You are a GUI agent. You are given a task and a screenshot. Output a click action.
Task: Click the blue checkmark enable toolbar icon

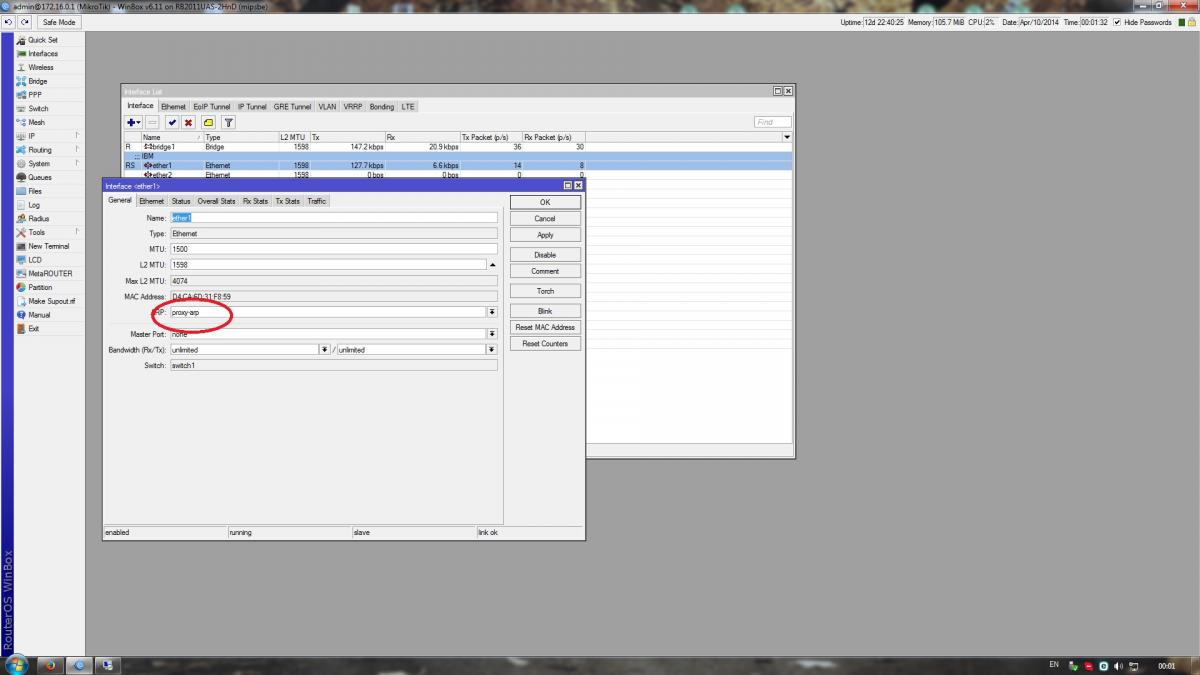point(172,122)
